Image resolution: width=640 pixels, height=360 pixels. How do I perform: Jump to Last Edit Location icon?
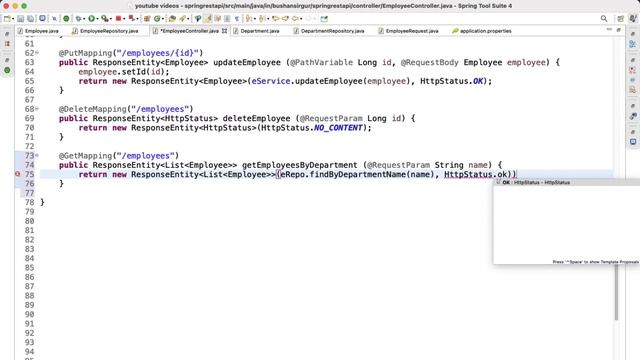pyautogui.click(x=276, y=19)
